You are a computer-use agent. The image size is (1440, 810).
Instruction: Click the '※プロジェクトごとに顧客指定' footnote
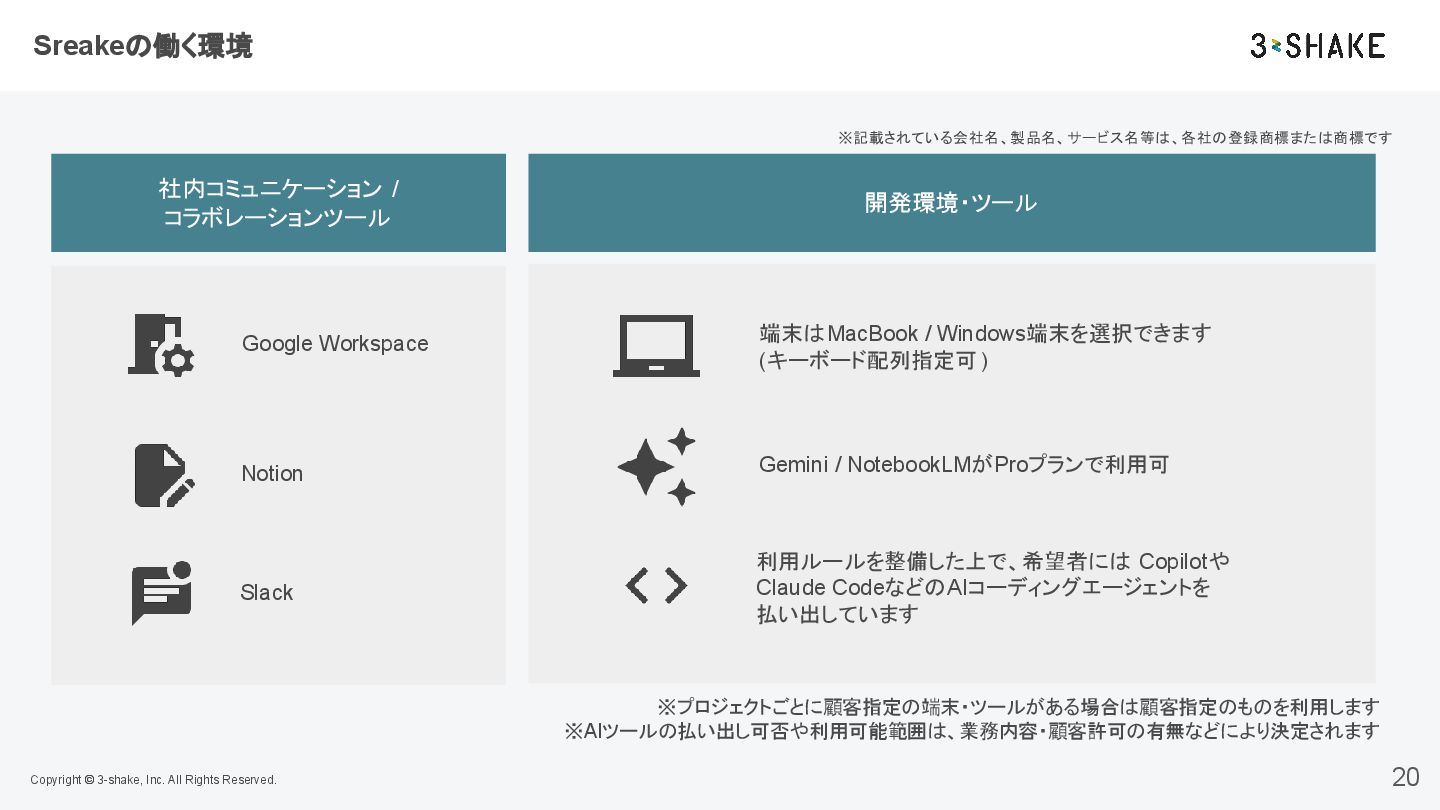click(x=1017, y=707)
